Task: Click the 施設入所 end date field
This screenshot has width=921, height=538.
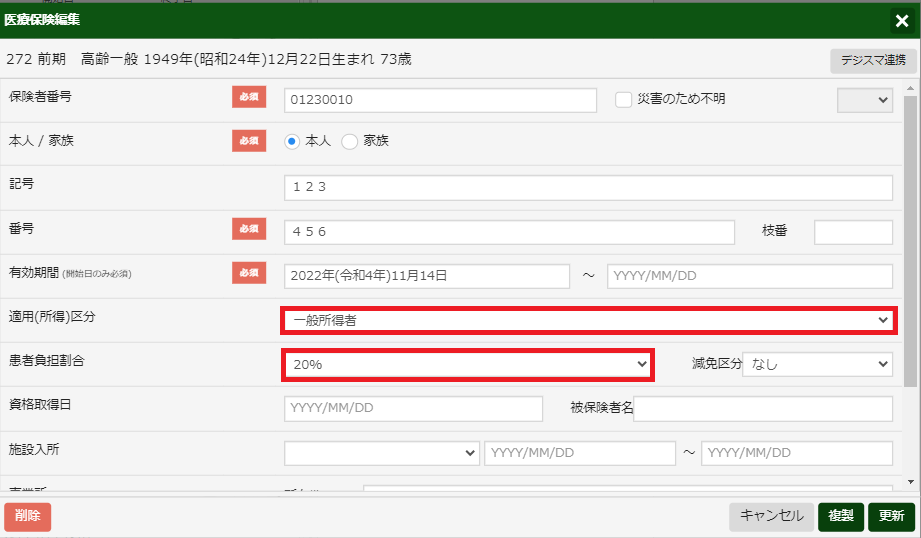Action: [796, 453]
